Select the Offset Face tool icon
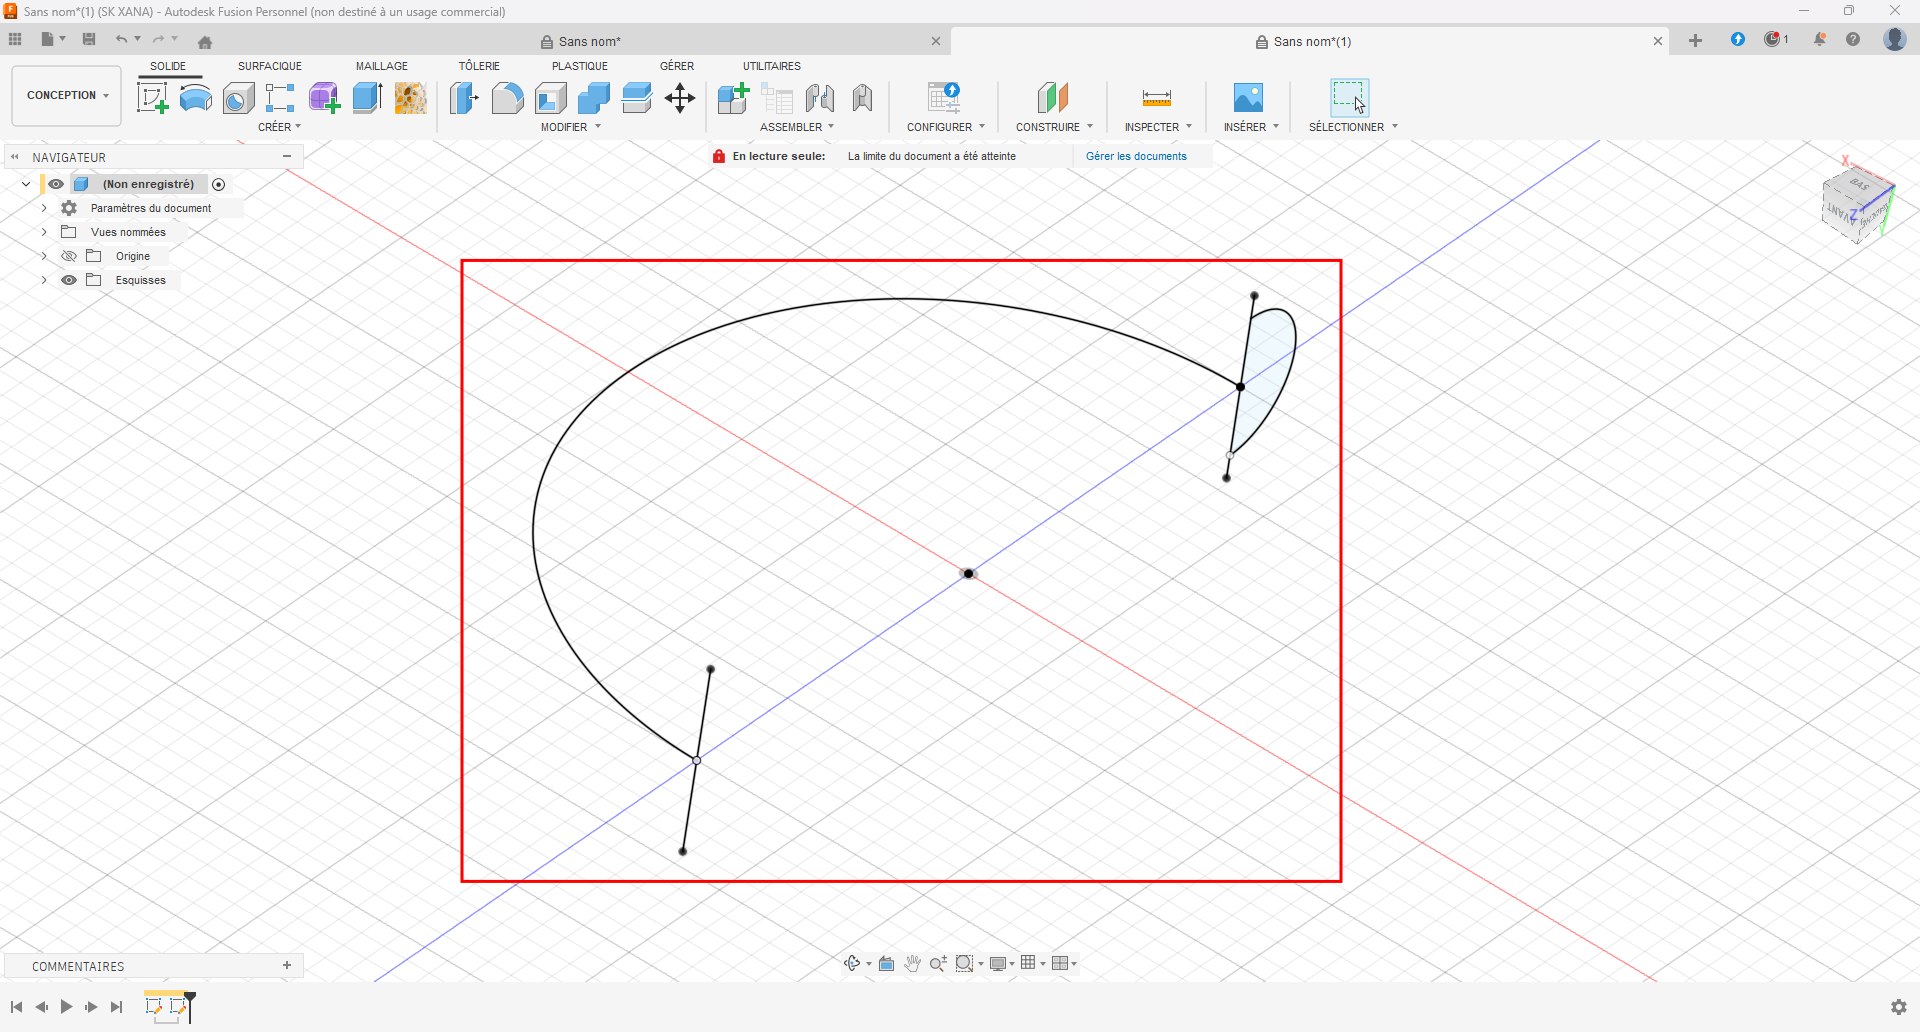 pos(637,98)
